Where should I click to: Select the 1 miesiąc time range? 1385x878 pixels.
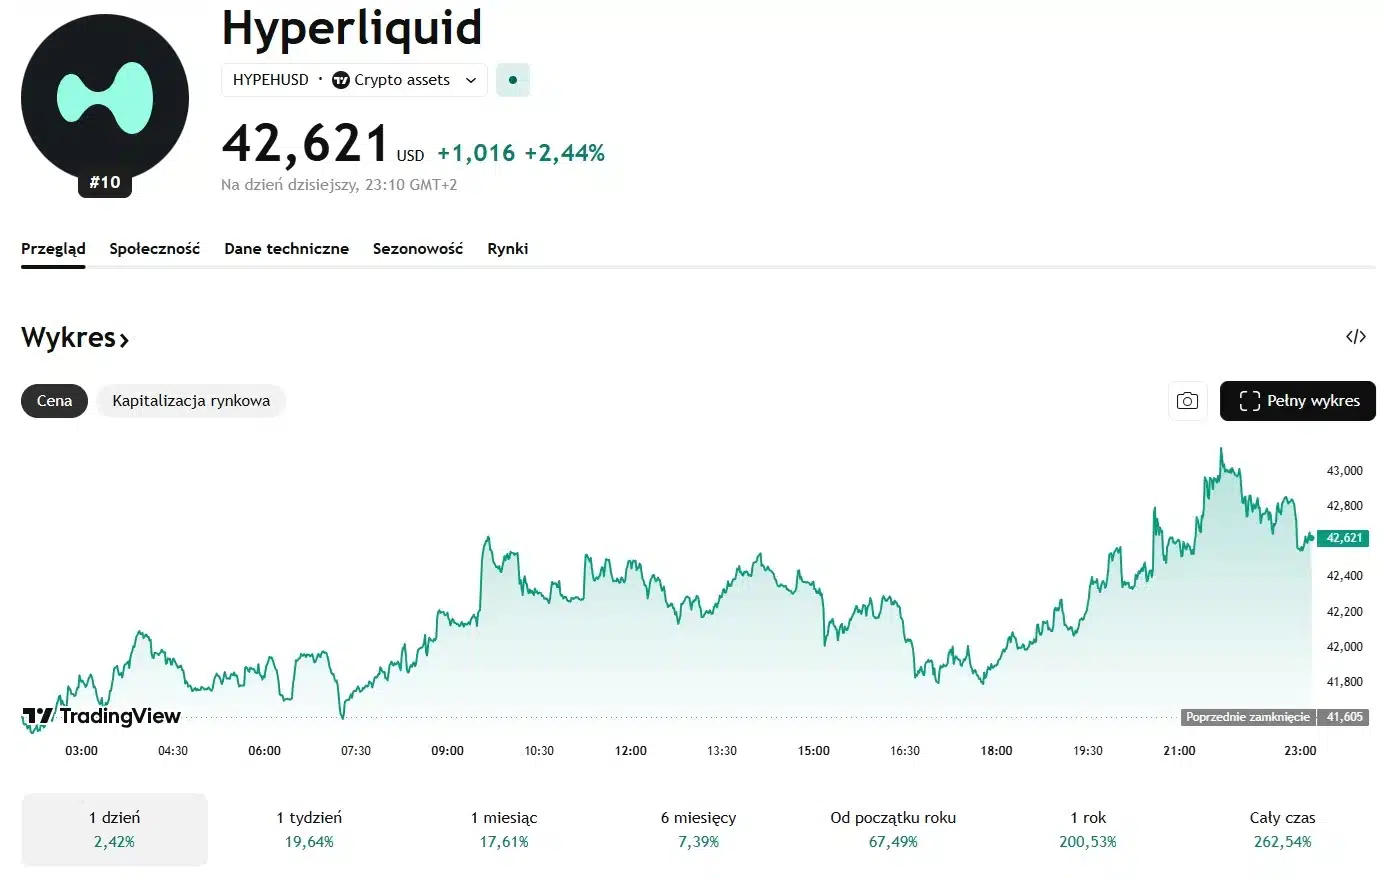pos(504,829)
